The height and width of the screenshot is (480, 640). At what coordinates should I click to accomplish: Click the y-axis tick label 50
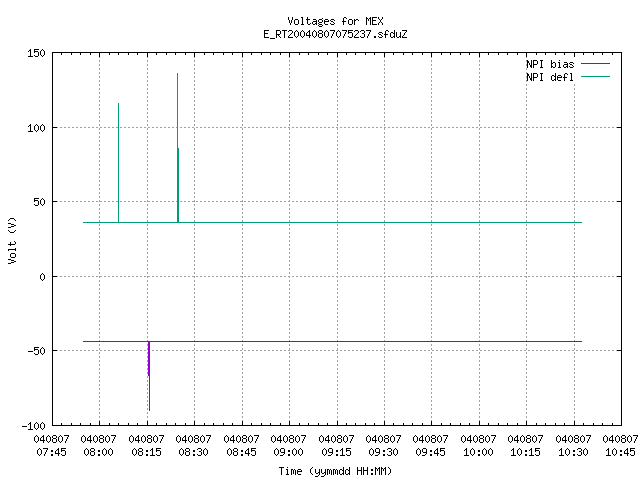point(40,202)
